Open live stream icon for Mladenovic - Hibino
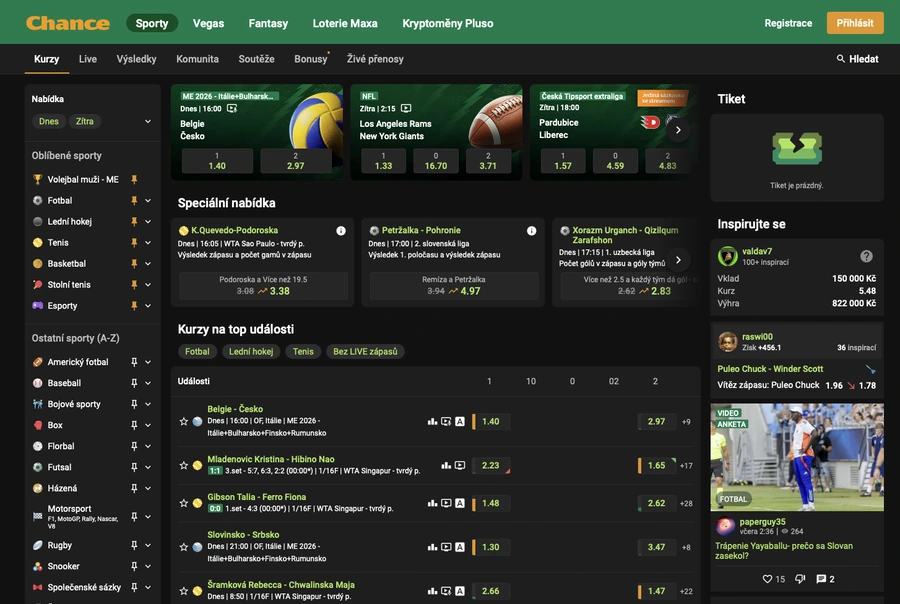The image size is (900, 604). click(460, 465)
